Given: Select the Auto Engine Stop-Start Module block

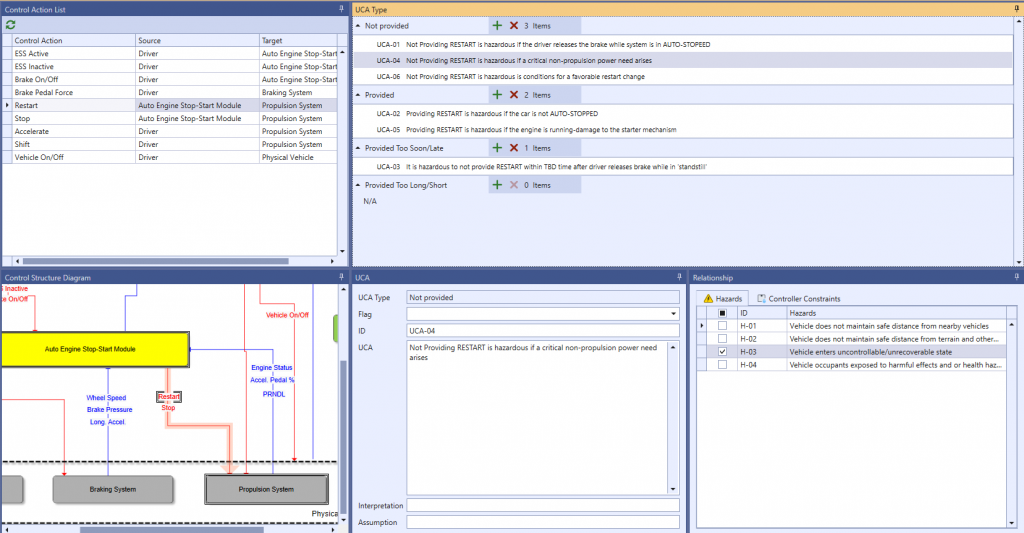Looking at the screenshot, I should pyautogui.click(x=95, y=349).
